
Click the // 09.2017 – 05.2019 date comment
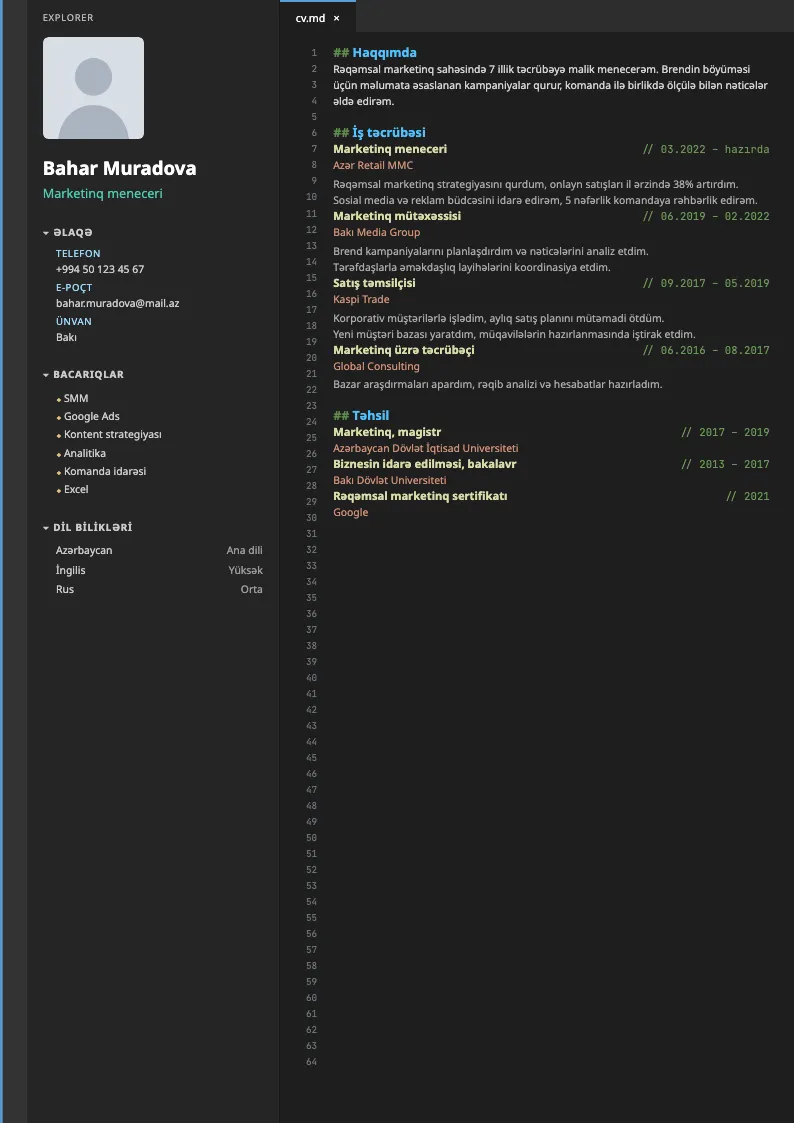706,284
